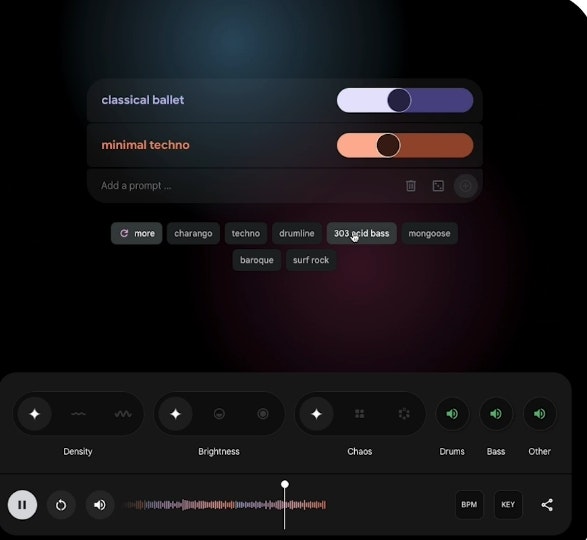Select auto Density sparkle option
The width and height of the screenshot is (587, 540).
click(x=34, y=414)
